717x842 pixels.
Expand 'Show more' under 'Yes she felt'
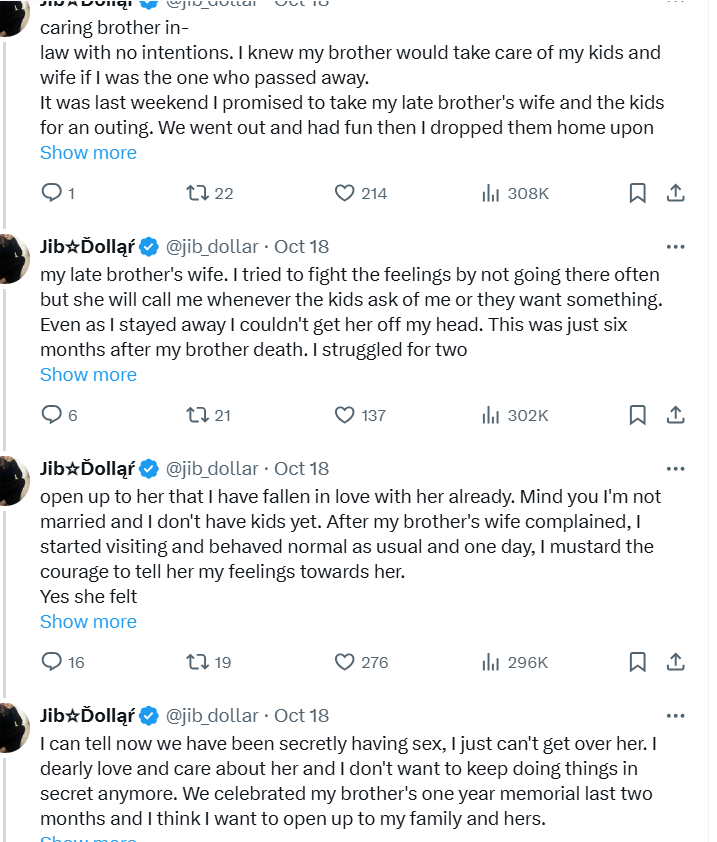pyautogui.click(x=88, y=622)
